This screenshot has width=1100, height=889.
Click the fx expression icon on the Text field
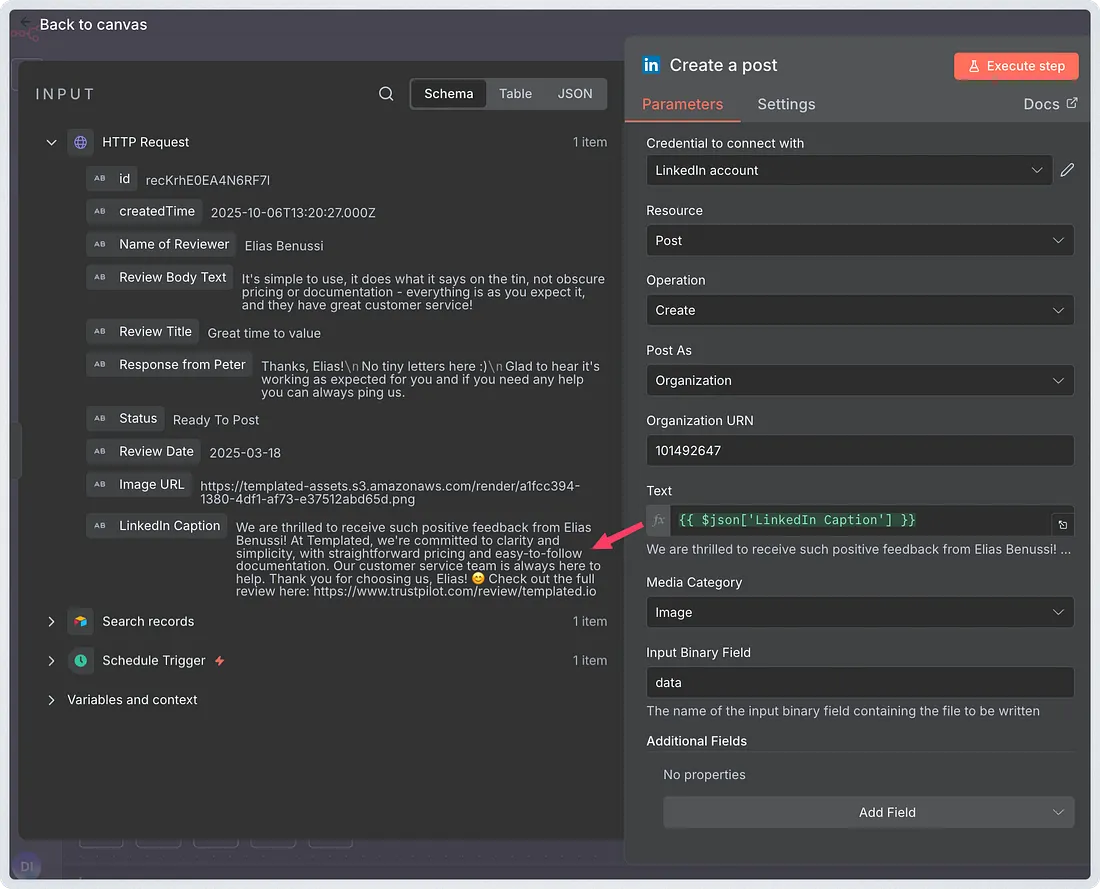pyautogui.click(x=658, y=521)
